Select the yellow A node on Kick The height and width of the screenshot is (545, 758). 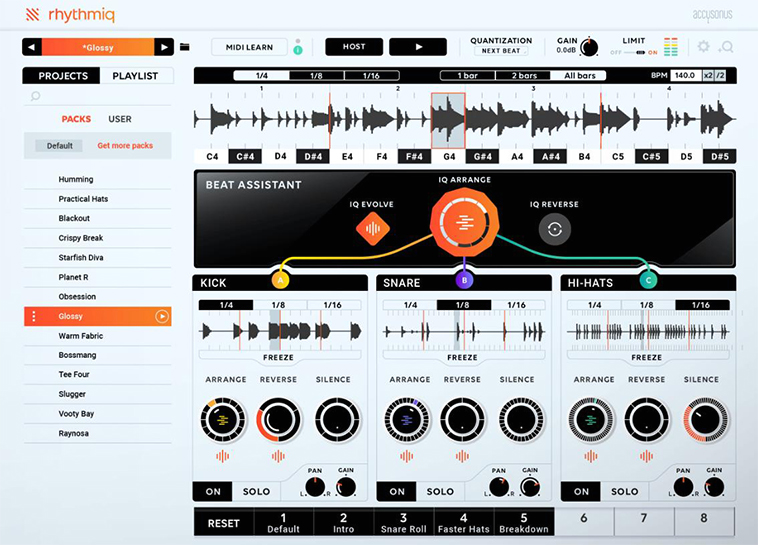point(280,280)
